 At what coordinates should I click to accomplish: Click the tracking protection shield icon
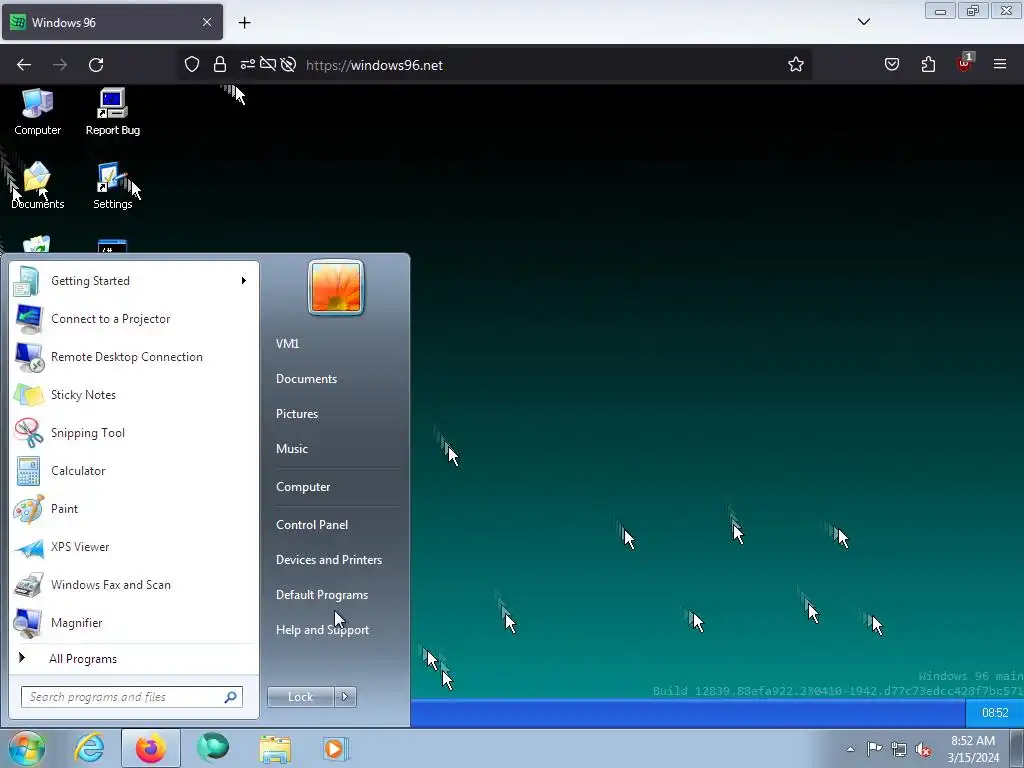(191, 64)
